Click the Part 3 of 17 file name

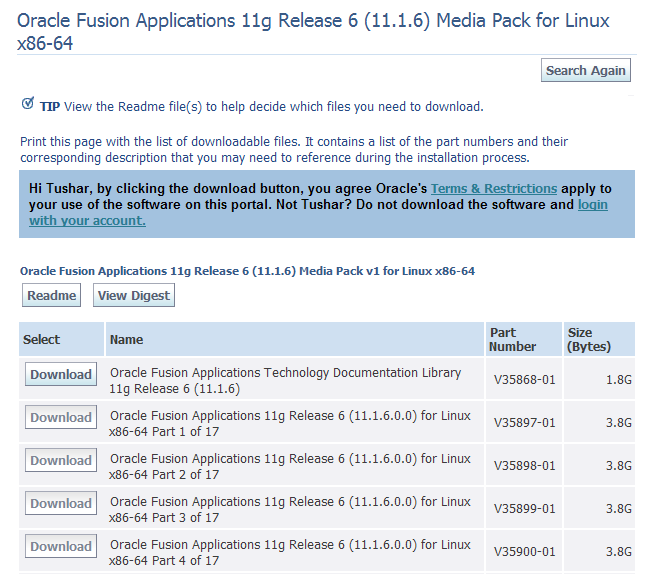pyautogui.click(x=290, y=509)
